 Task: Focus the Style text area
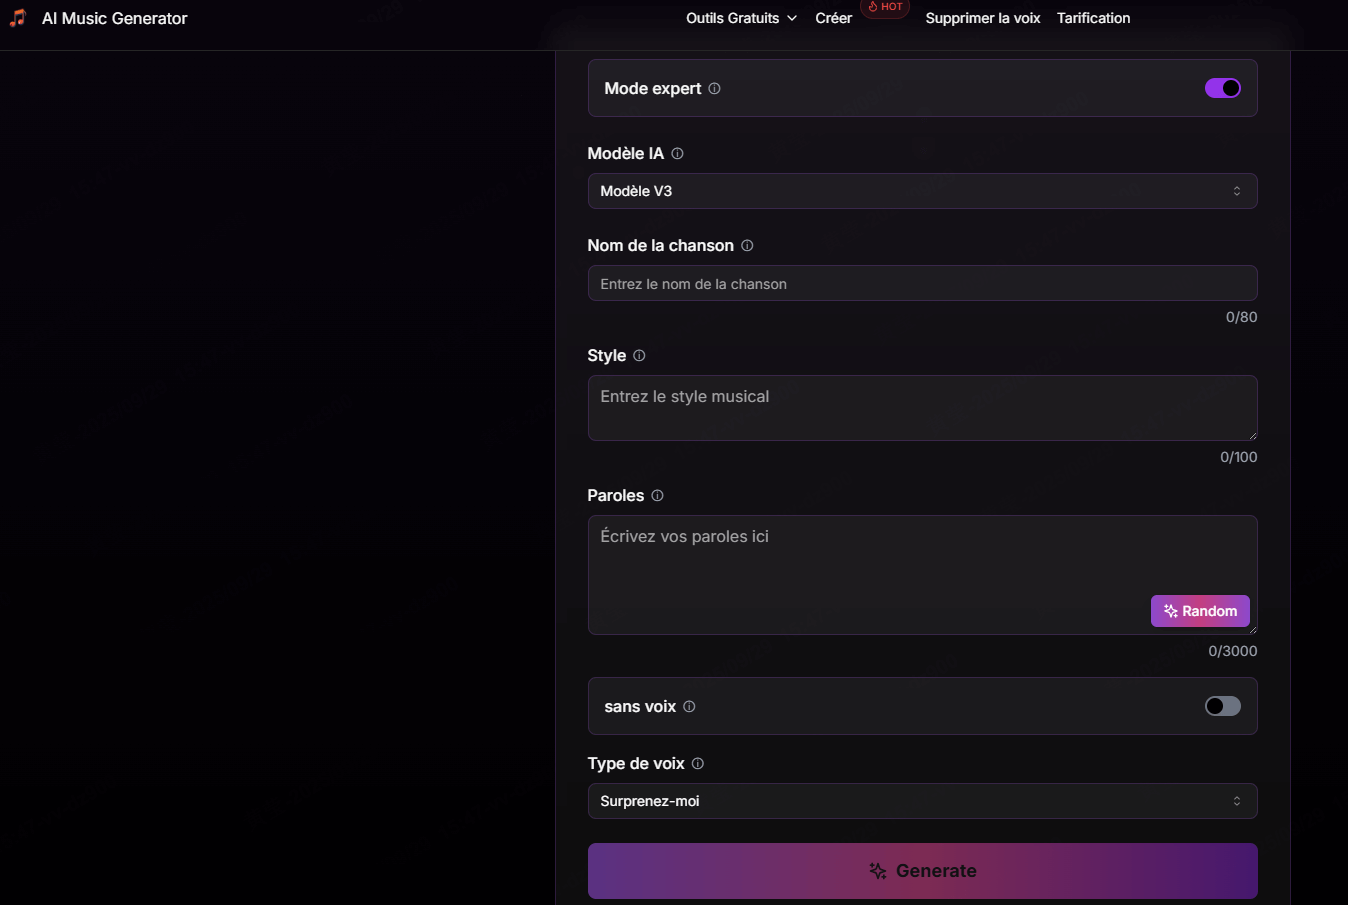(922, 408)
